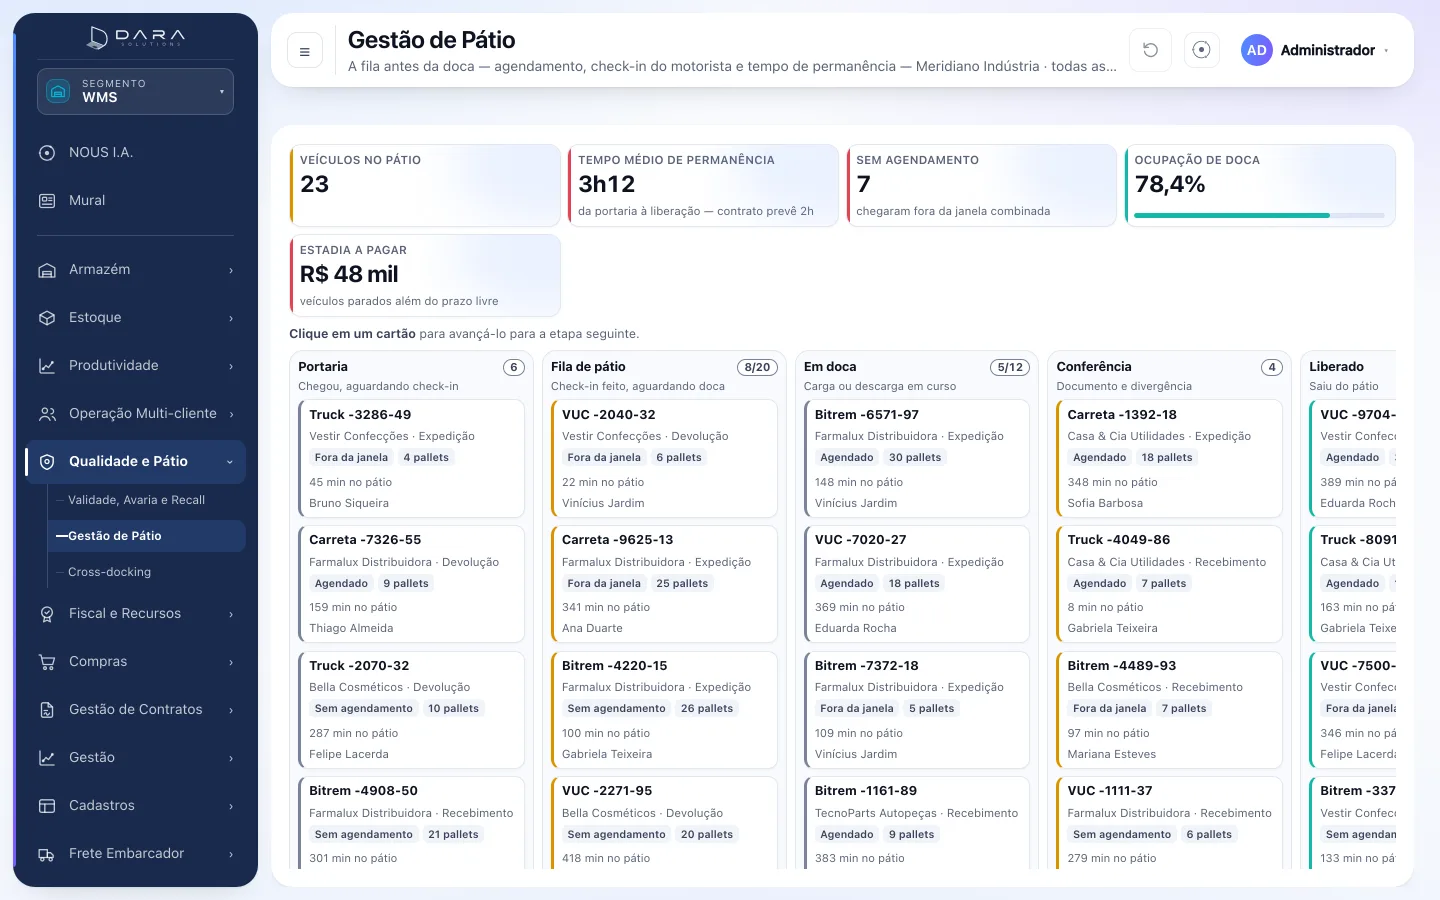Click the target icon button in header

(x=1202, y=50)
